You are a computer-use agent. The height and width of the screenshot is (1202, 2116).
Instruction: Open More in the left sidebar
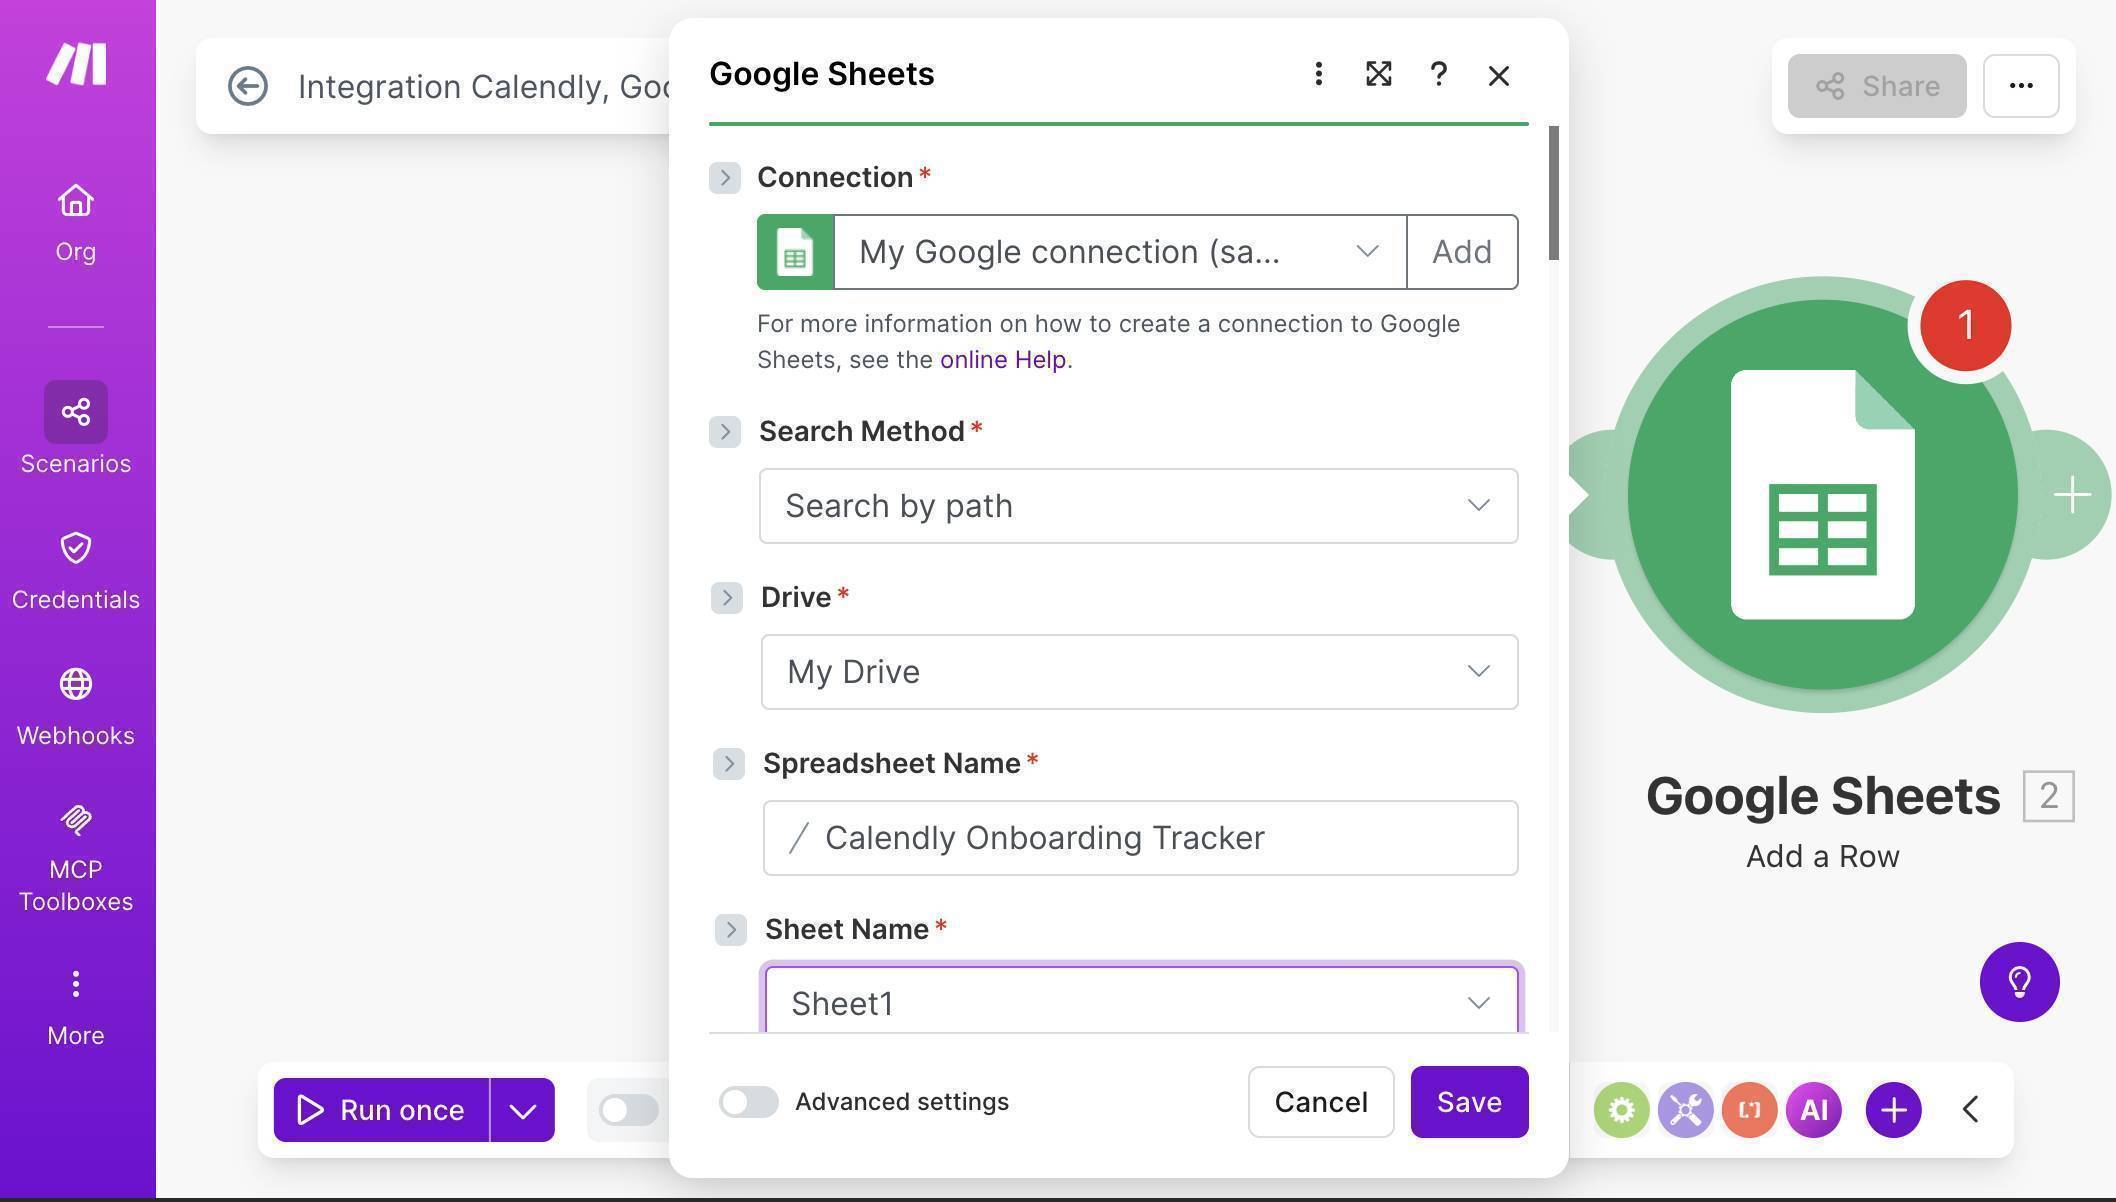[x=75, y=1000]
